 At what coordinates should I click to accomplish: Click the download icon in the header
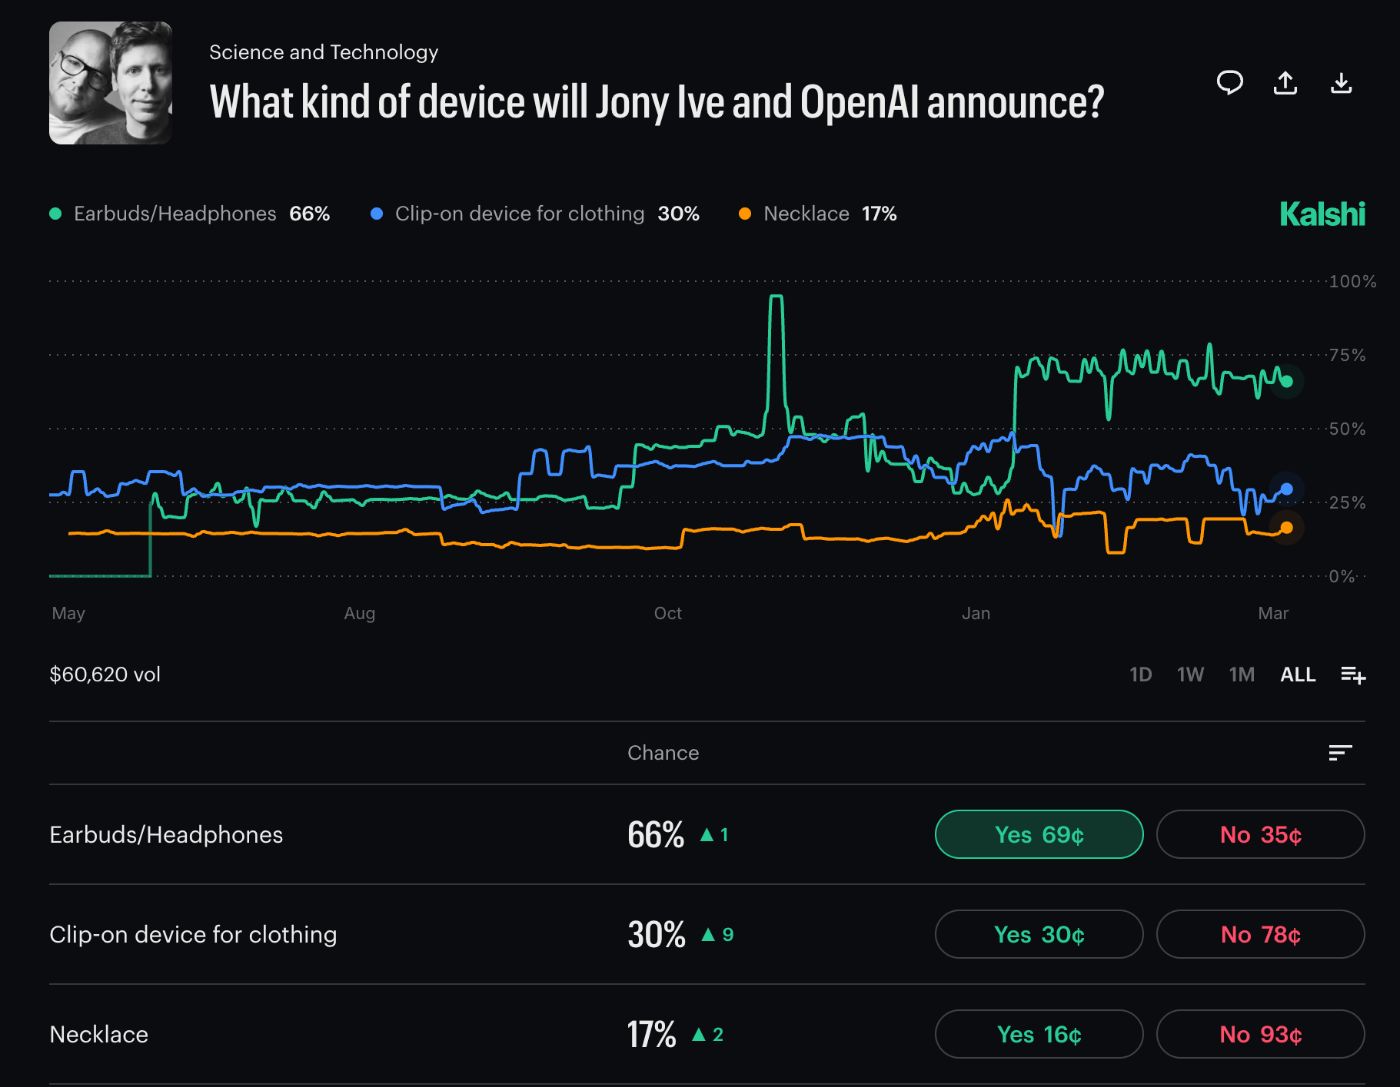(x=1341, y=83)
